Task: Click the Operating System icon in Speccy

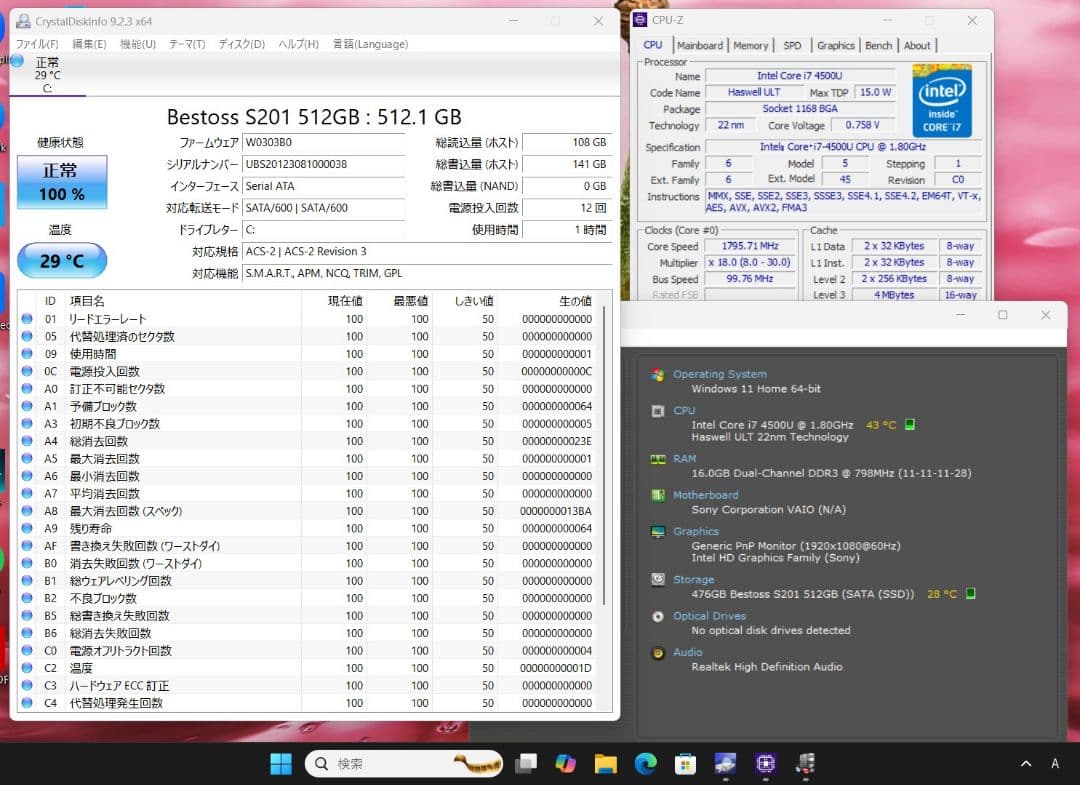Action: coord(659,374)
